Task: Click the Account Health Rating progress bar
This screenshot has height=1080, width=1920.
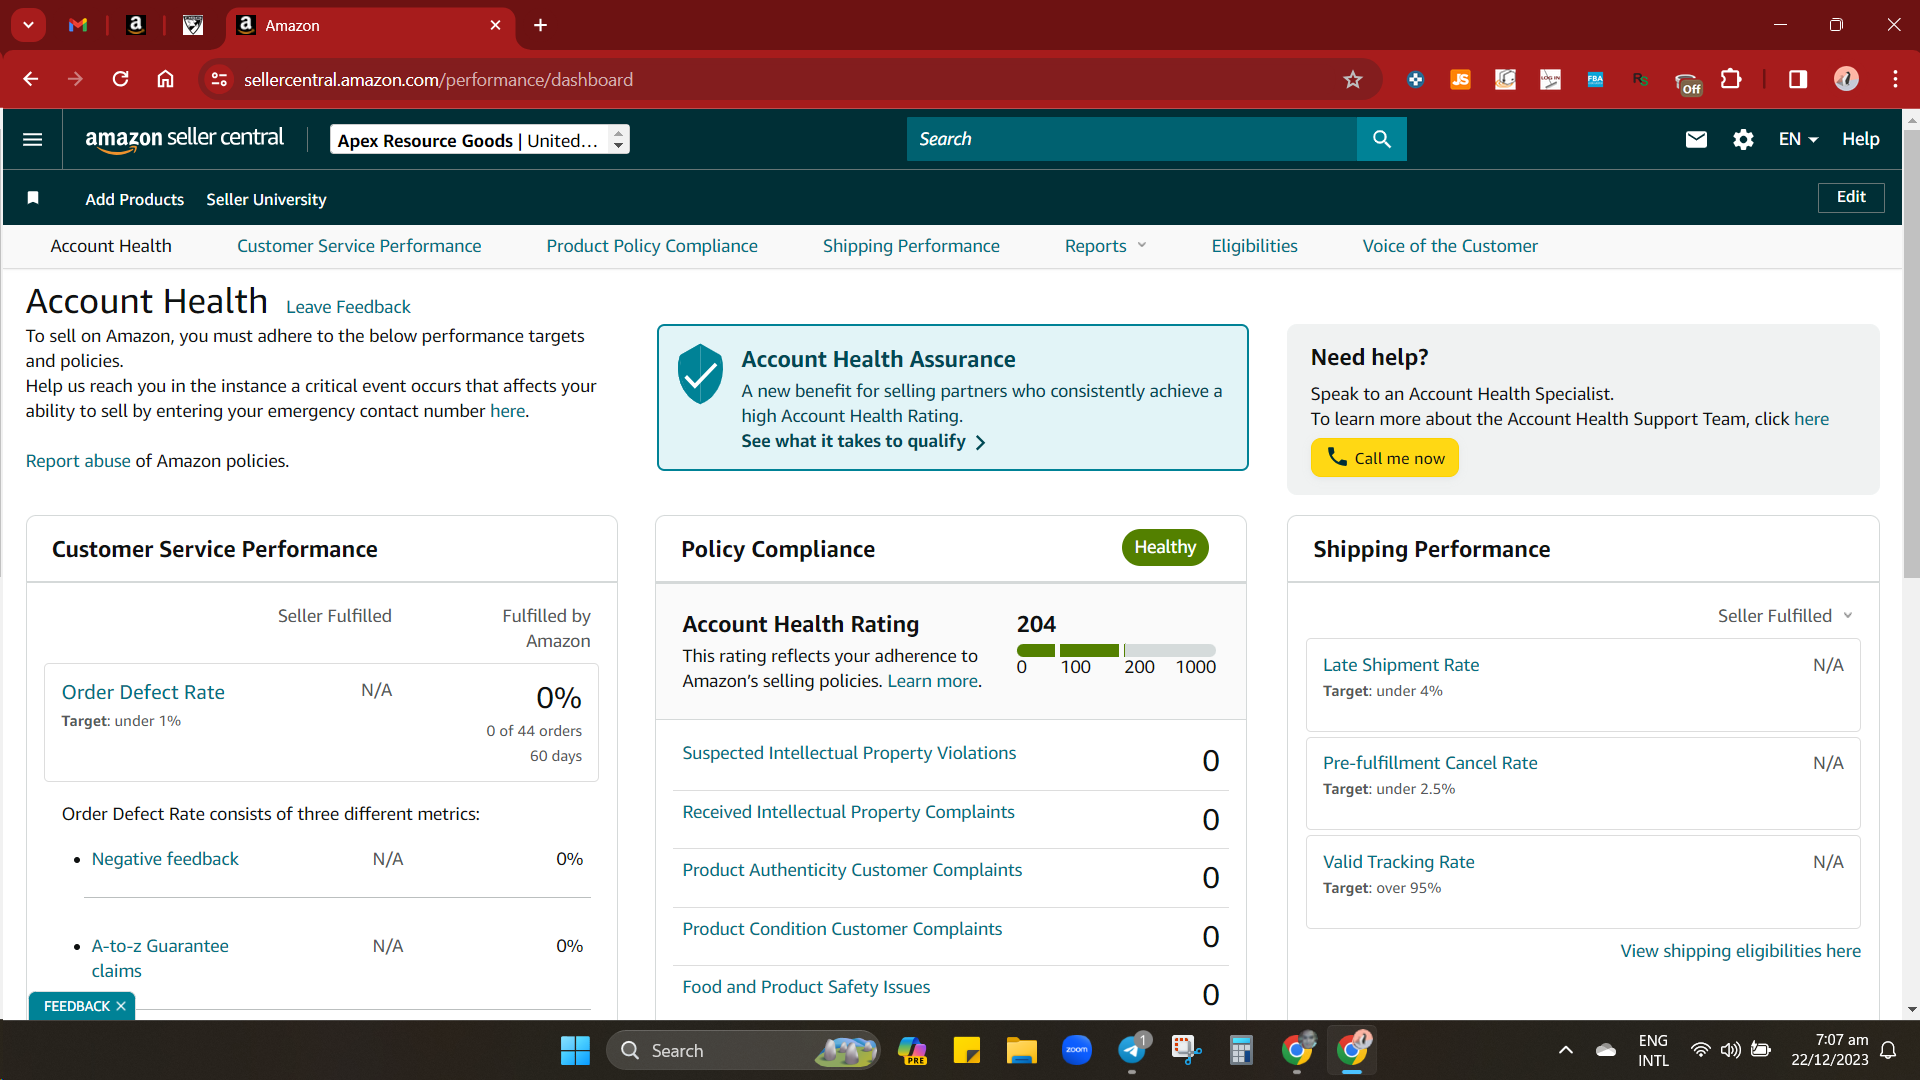Action: coord(1116,650)
